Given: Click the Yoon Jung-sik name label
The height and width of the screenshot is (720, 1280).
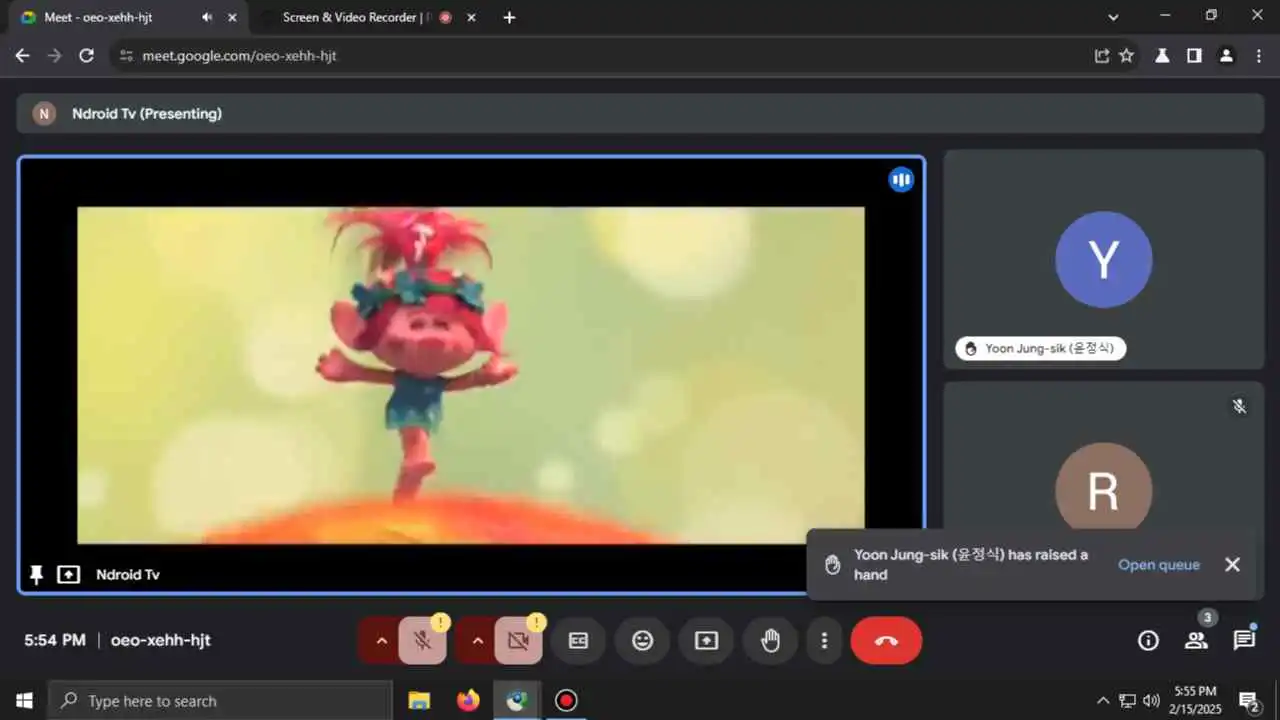Looking at the screenshot, I should click(x=1041, y=348).
